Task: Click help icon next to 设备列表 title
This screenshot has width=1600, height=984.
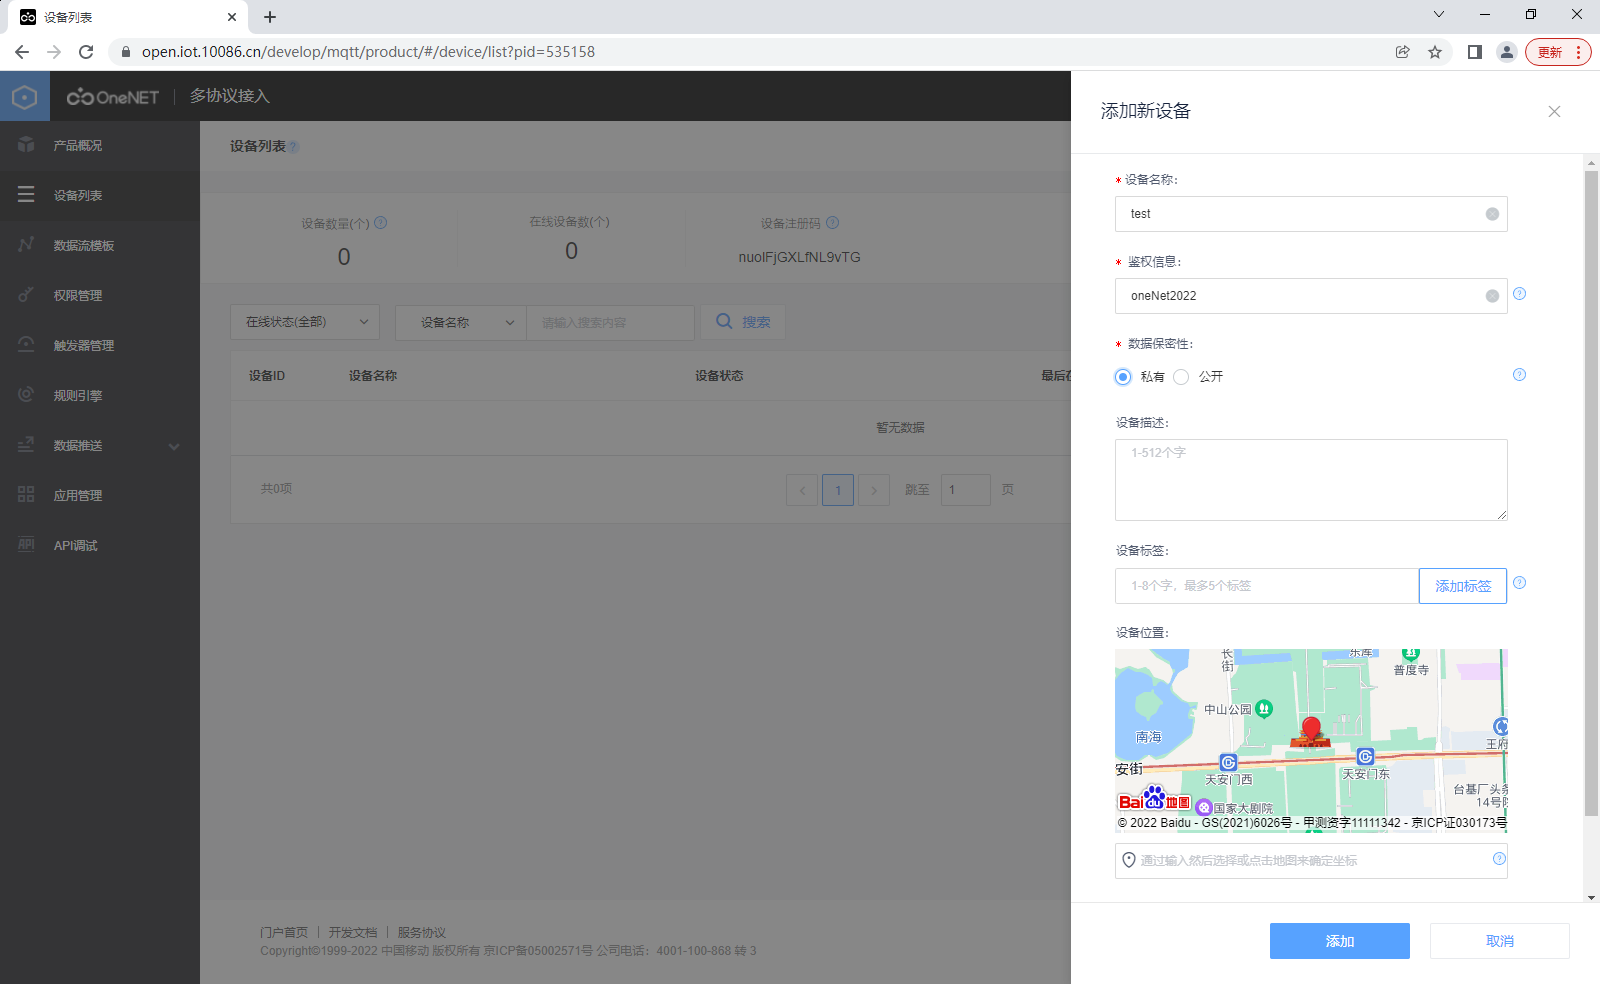Action: click(294, 147)
